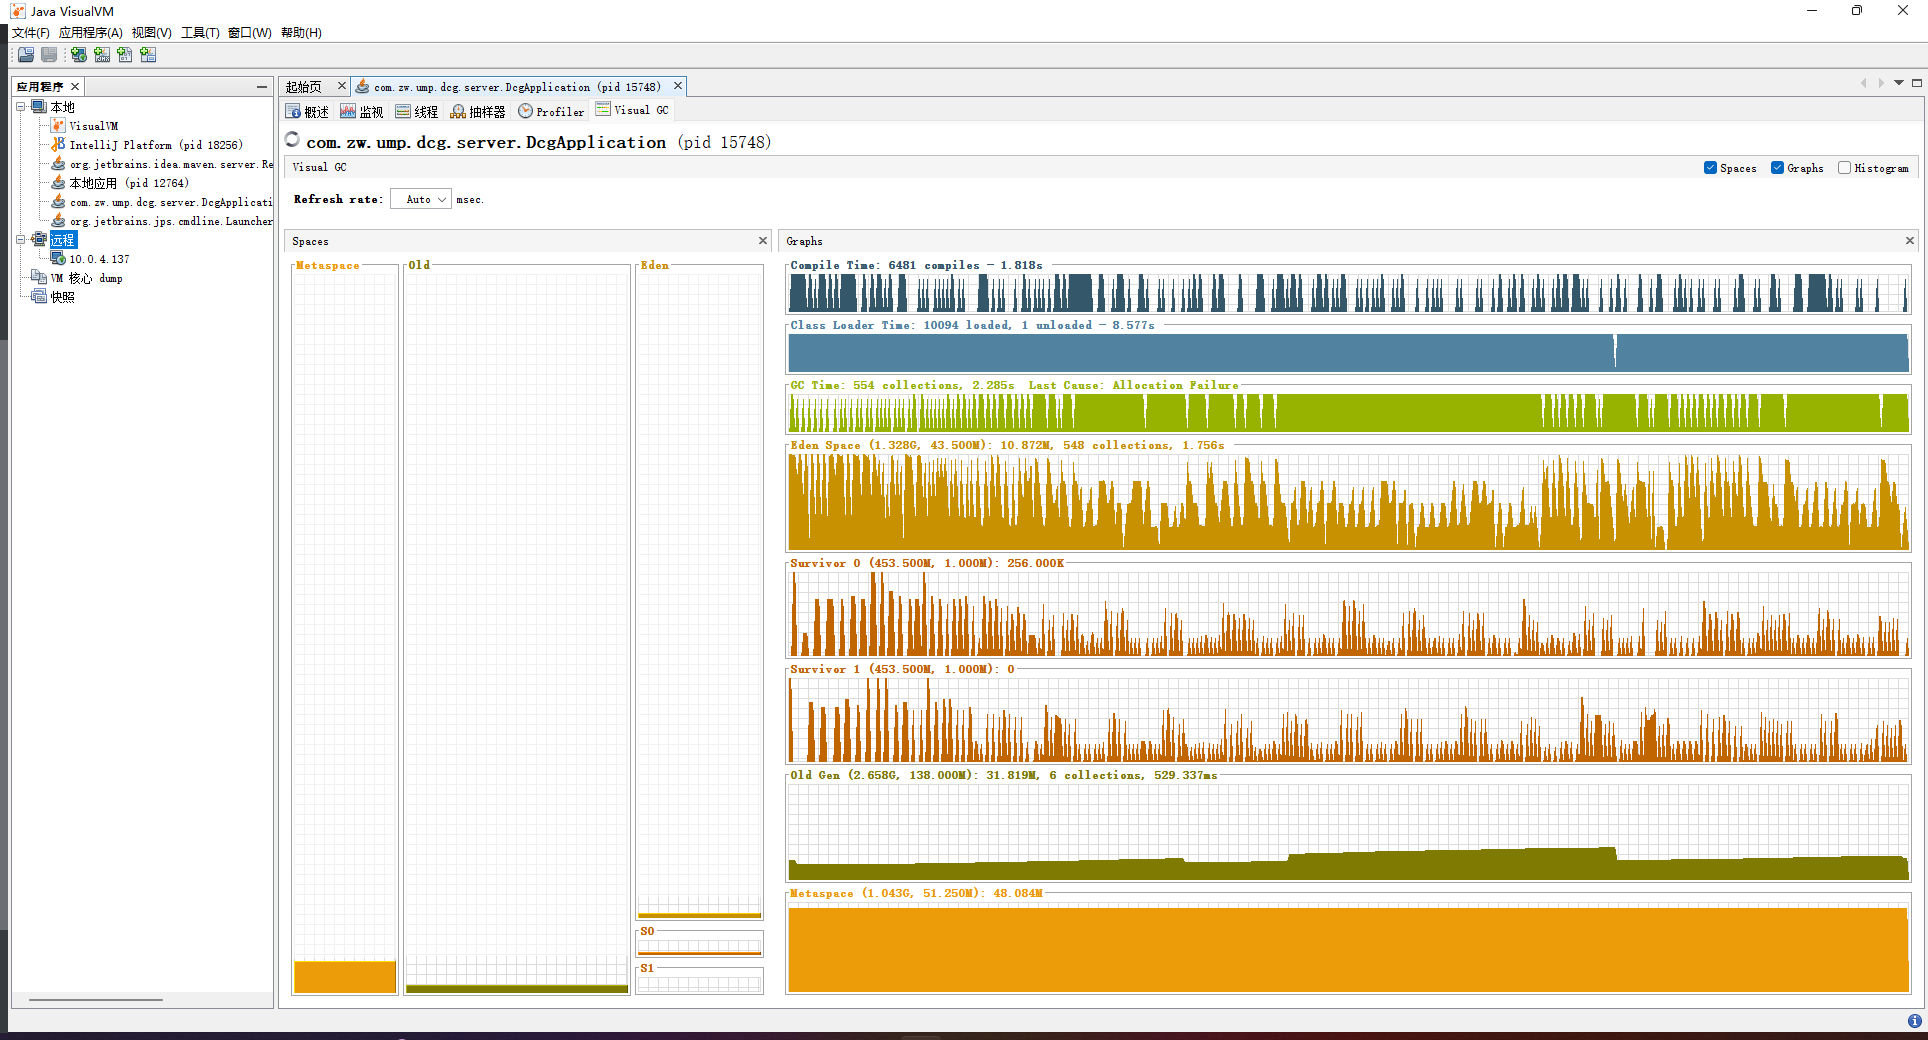The image size is (1928, 1040).
Task: Select the org.jetbrains.idea.maven.server node
Action: (x=170, y=164)
